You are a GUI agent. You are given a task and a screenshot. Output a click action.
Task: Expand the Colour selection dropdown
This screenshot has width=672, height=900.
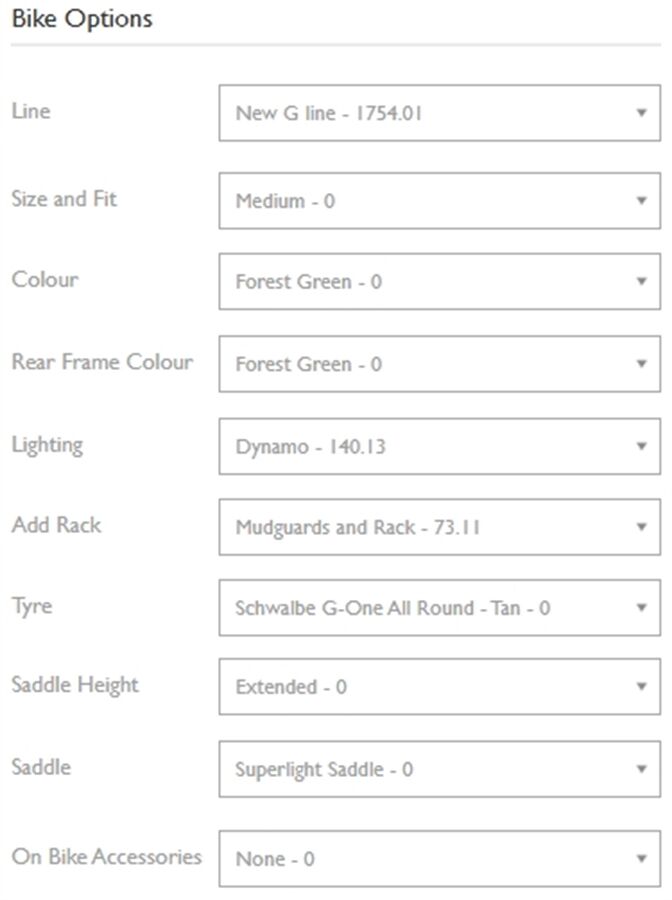tap(439, 282)
